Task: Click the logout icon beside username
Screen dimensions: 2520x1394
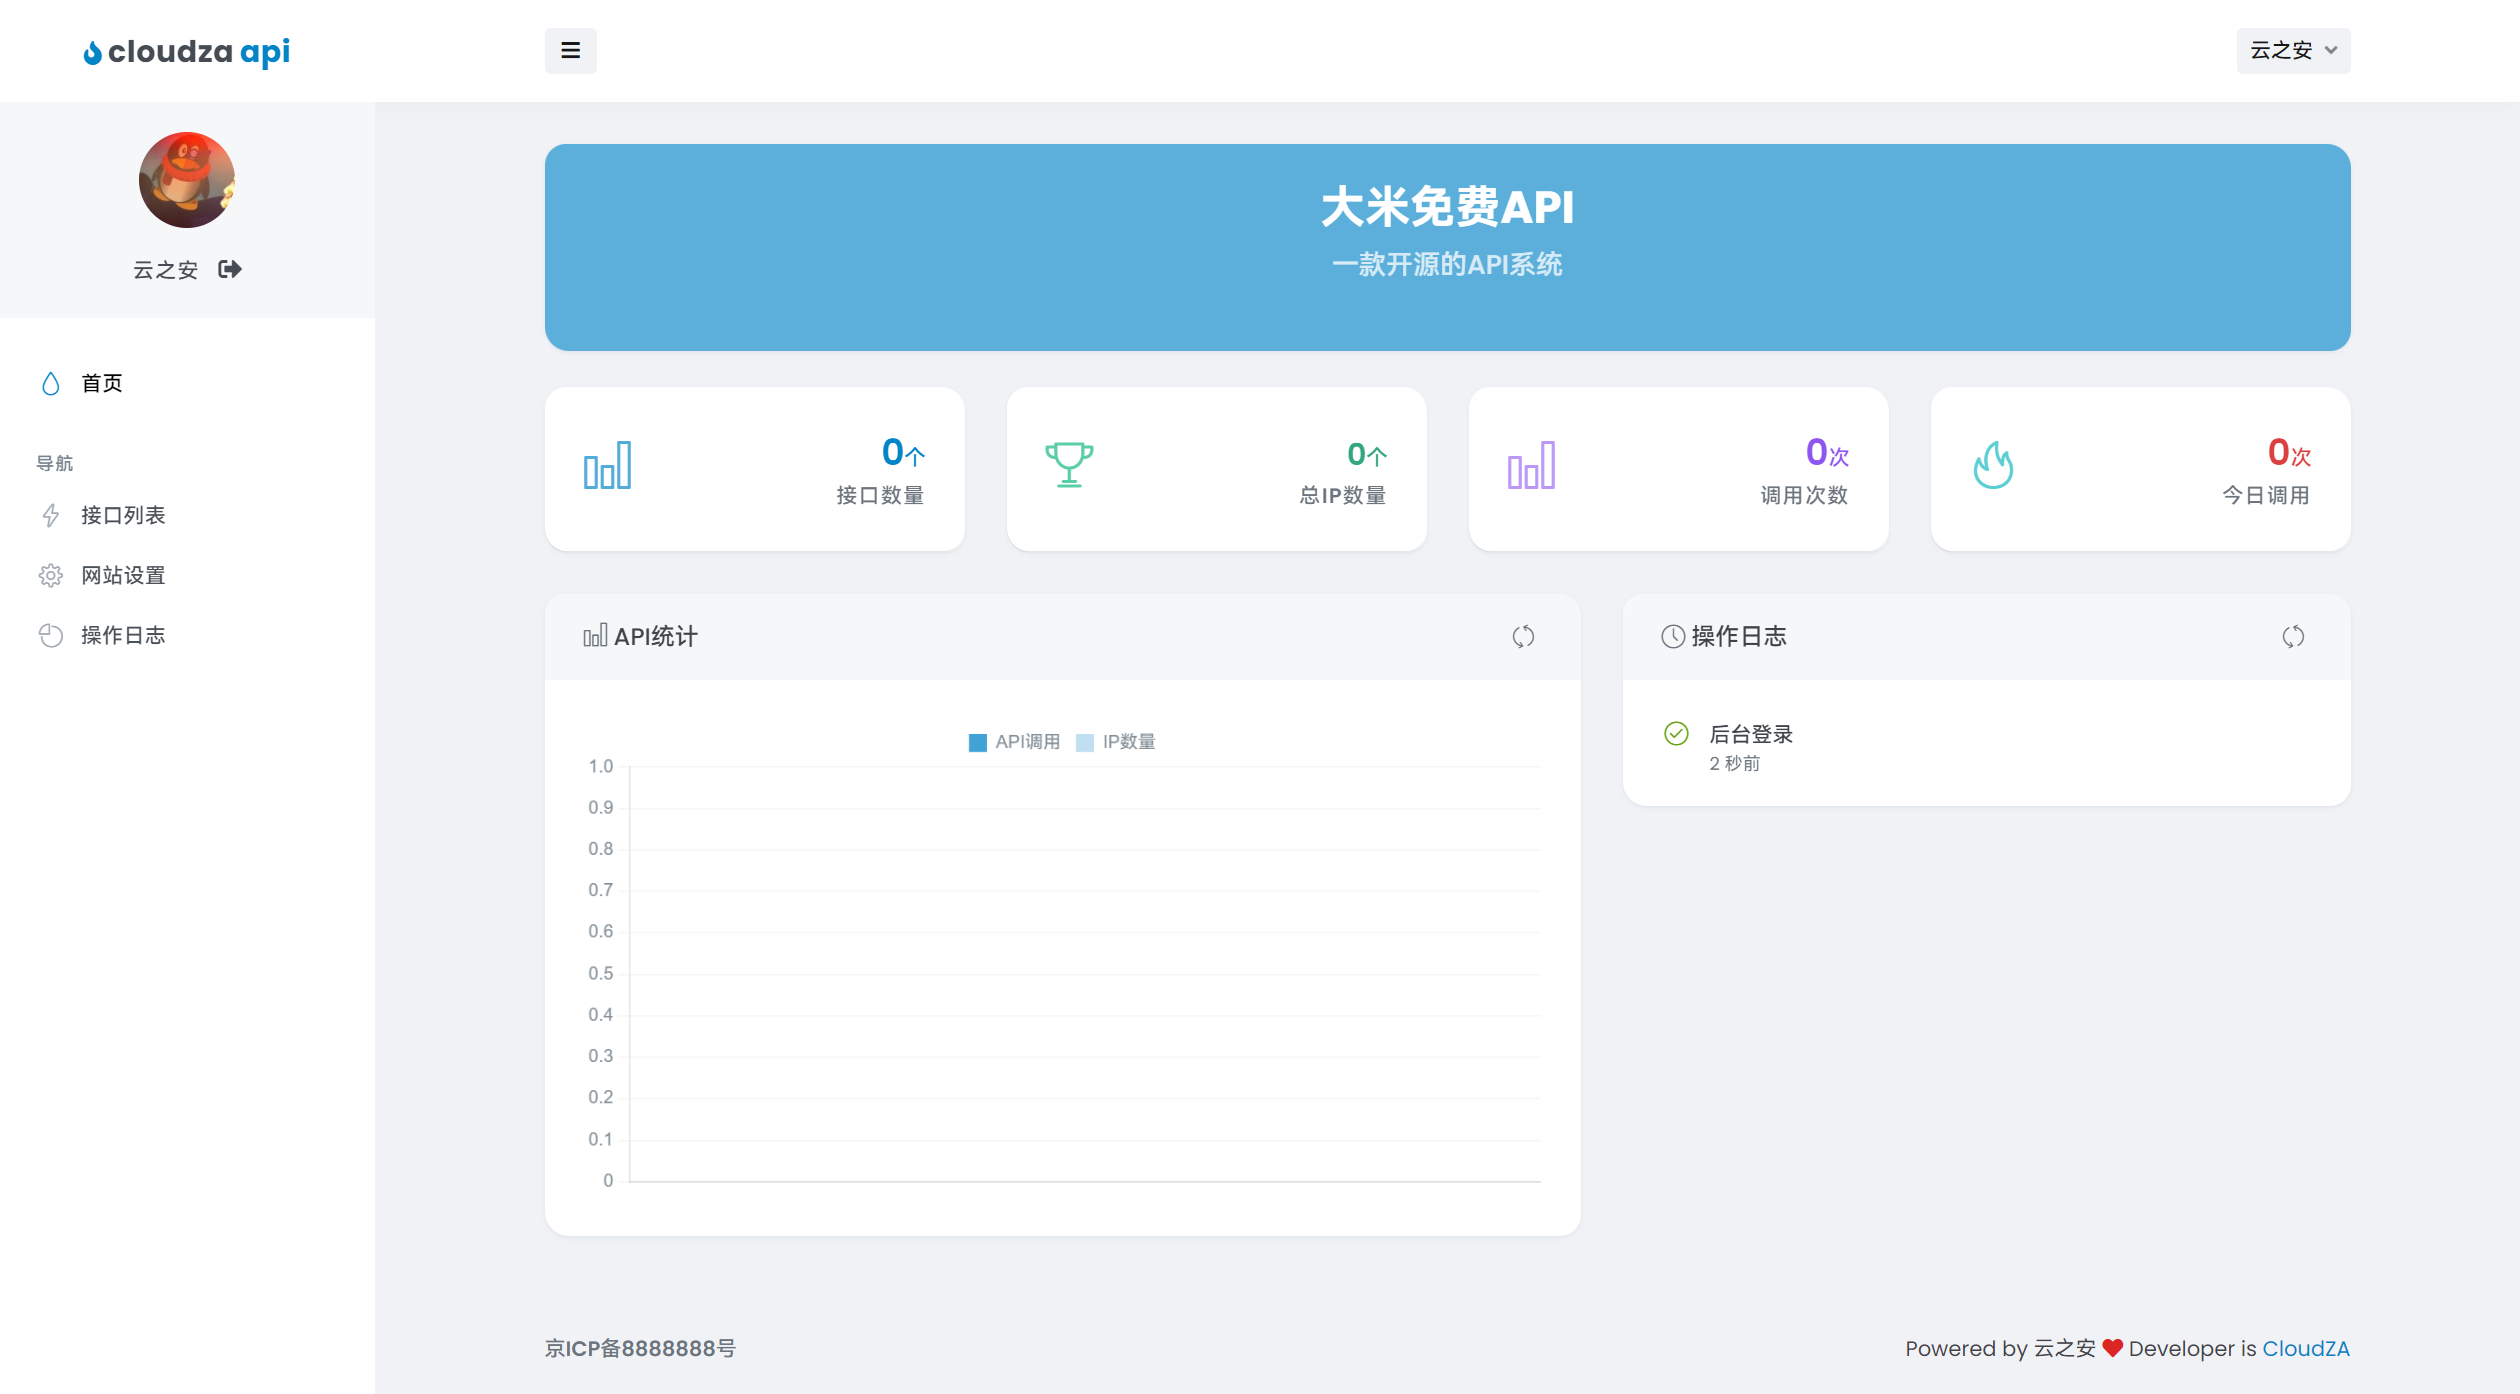Action: [x=230, y=269]
